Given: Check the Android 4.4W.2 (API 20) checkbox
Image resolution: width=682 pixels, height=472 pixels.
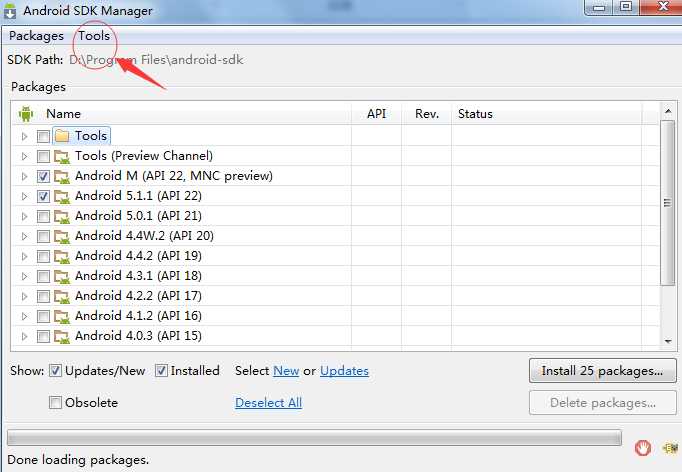Looking at the screenshot, I should 43,237.
